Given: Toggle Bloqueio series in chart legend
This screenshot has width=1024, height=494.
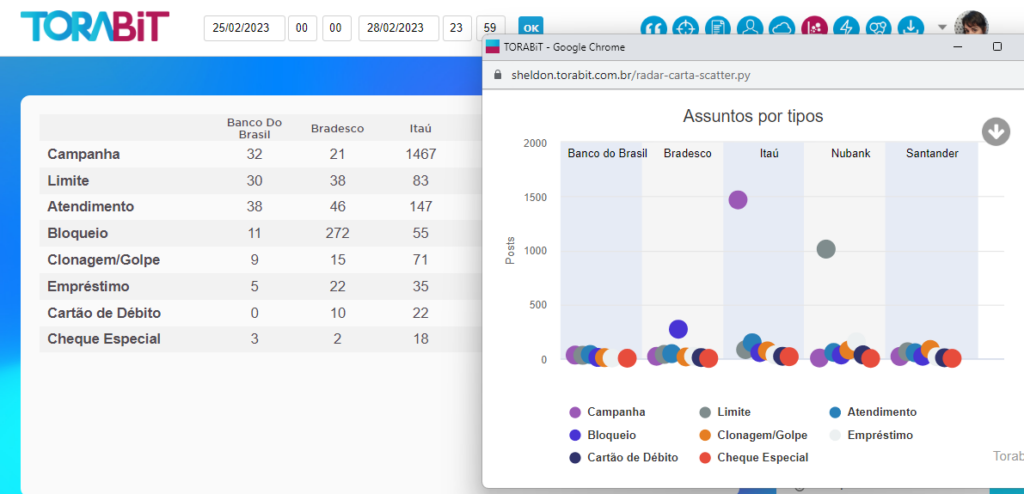Looking at the screenshot, I should (x=603, y=435).
